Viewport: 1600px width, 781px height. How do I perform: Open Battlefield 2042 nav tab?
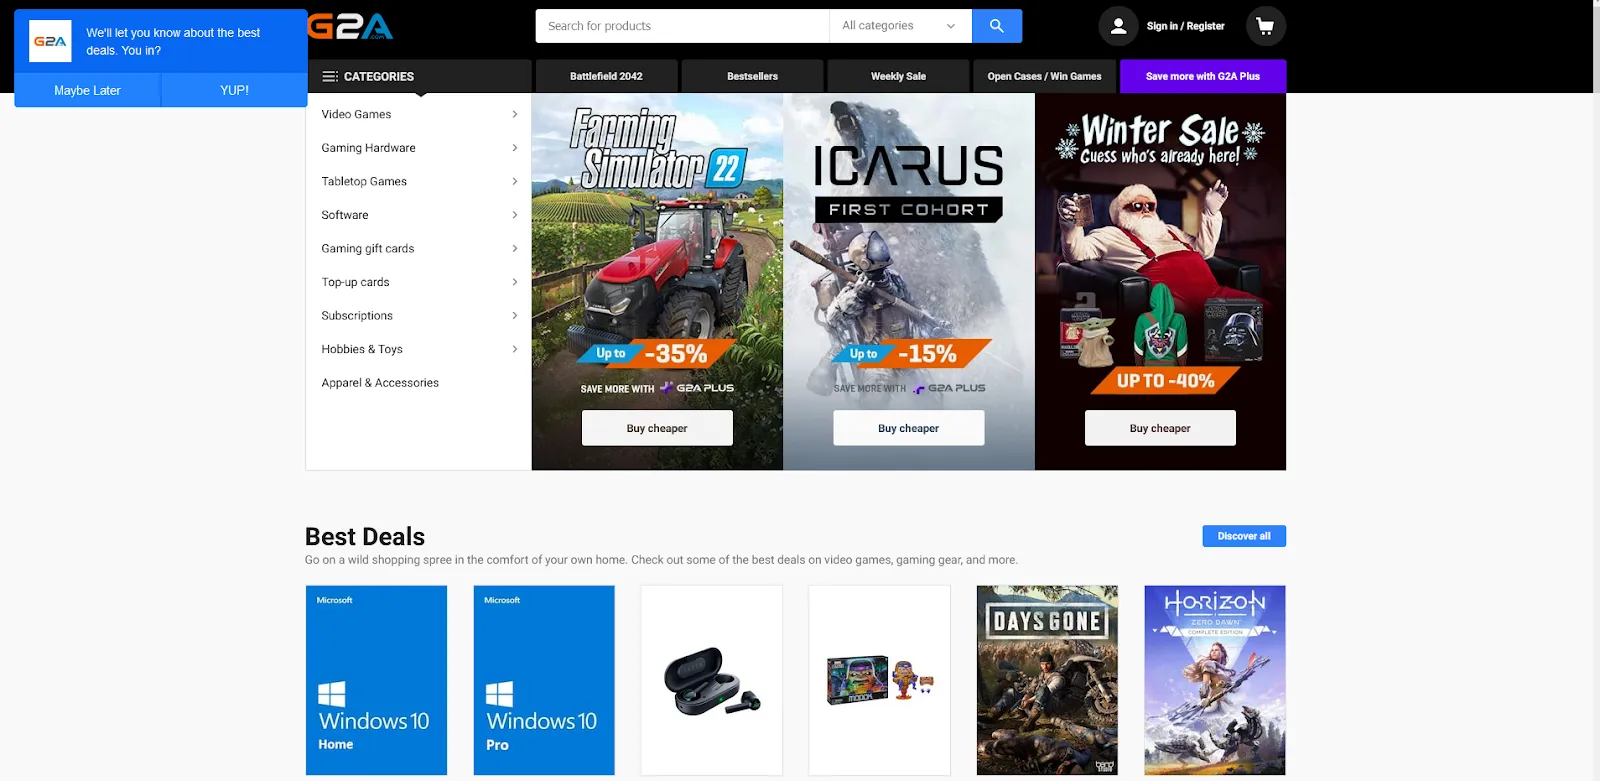tap(607, 76)
